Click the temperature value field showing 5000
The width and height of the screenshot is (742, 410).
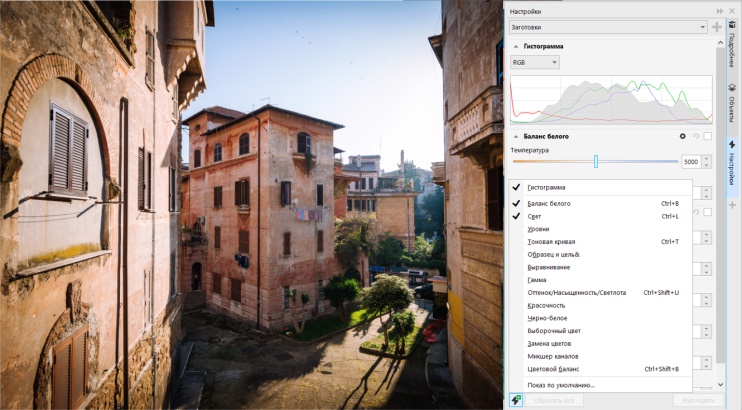[x=691, y=161]
